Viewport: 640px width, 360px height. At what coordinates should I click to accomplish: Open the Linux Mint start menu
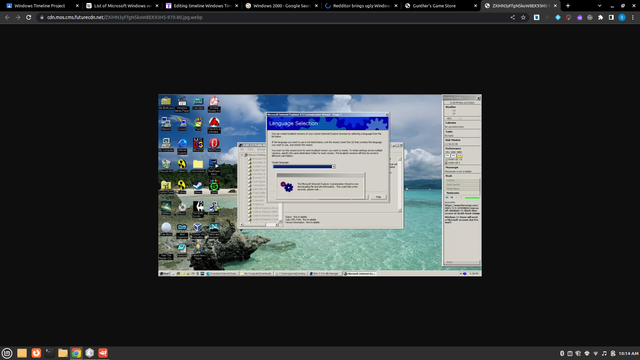click(x=7, y=353)
